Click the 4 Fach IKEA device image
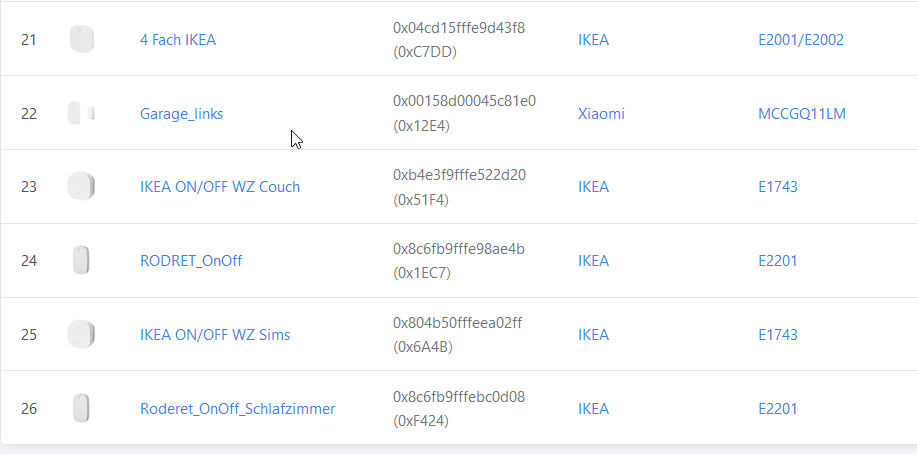This screenshot has width=917, height=455. [81, 39]
